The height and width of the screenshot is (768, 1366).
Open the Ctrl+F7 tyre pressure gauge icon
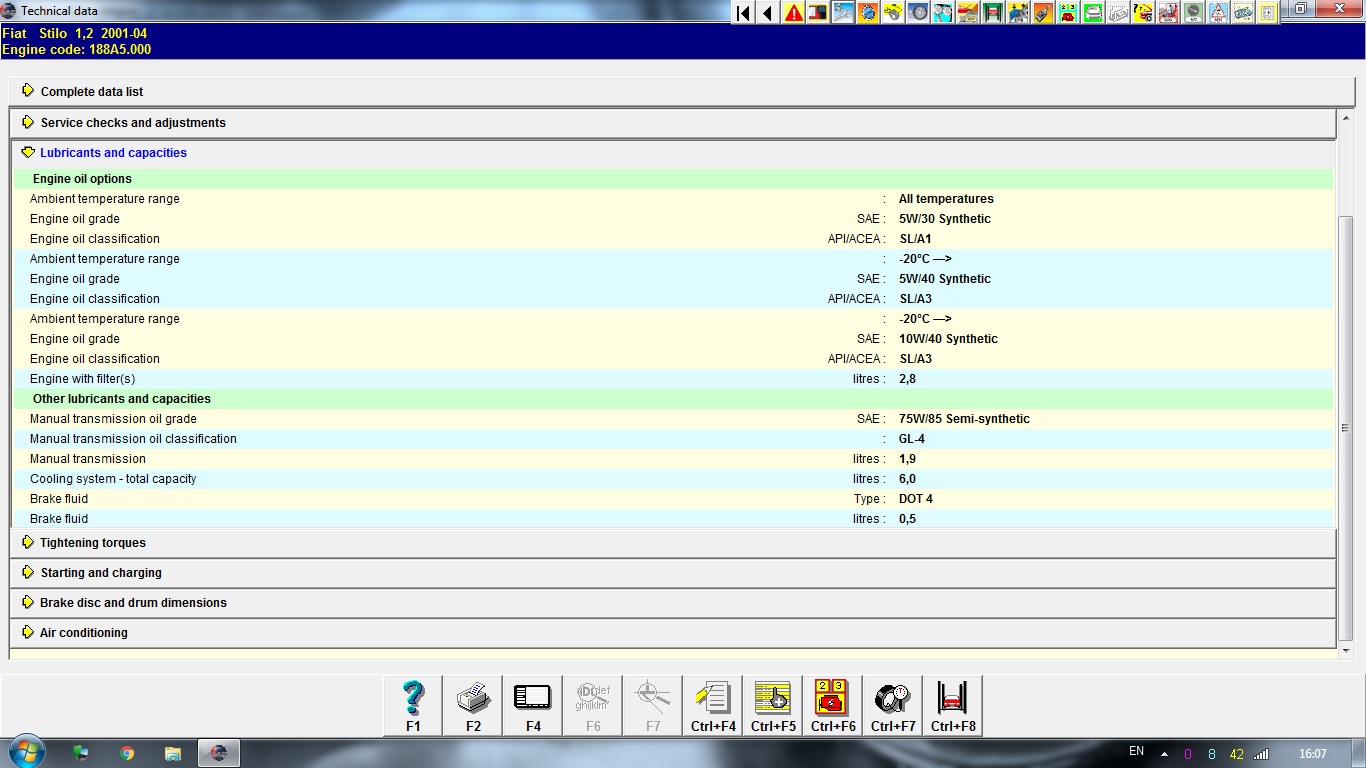point(893,705)
